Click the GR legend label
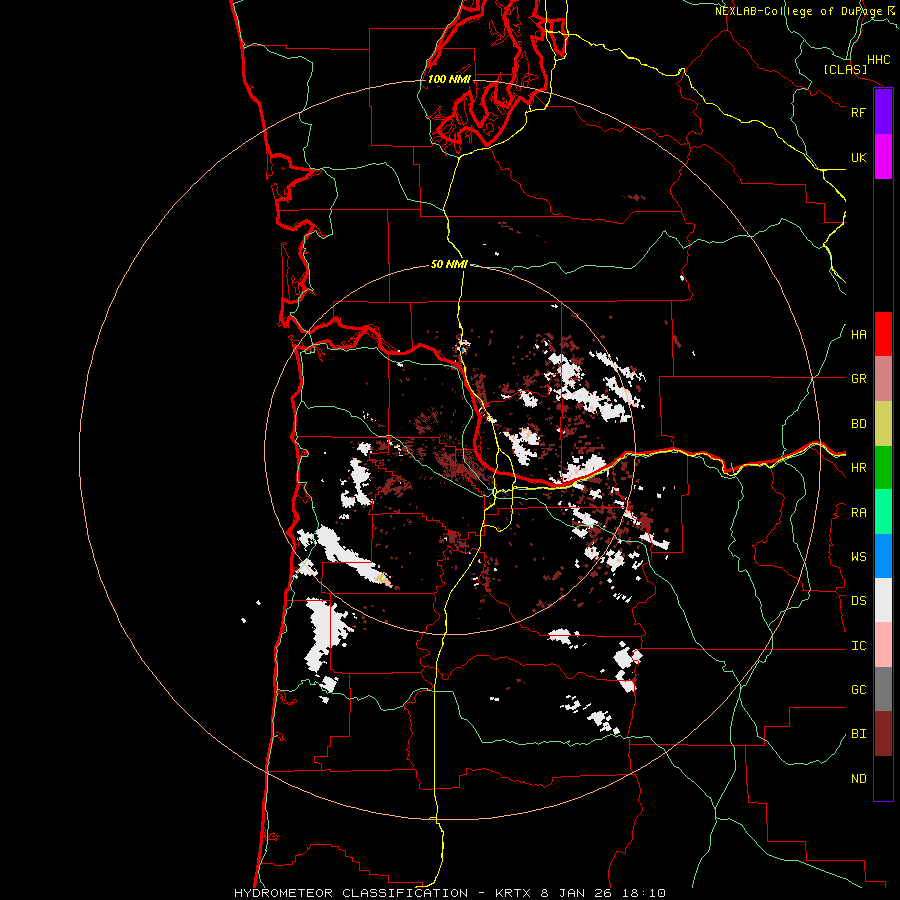The image size is (900, 900). [858, 379]
